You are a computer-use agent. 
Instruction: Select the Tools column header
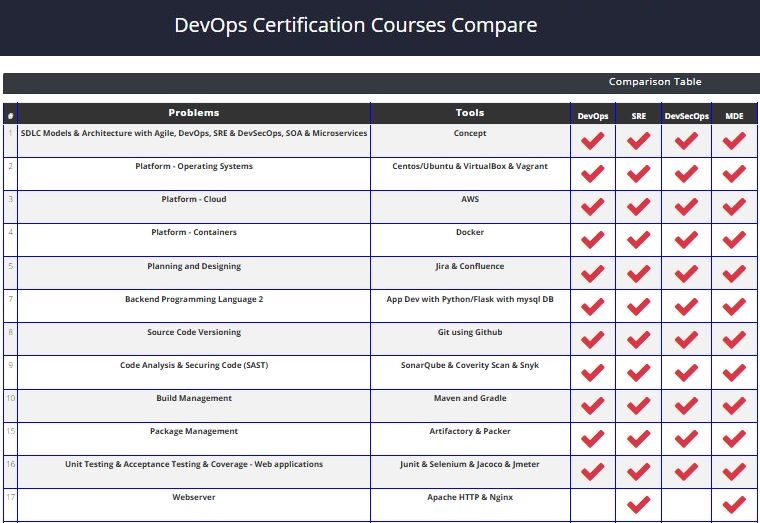click(470, 113)
